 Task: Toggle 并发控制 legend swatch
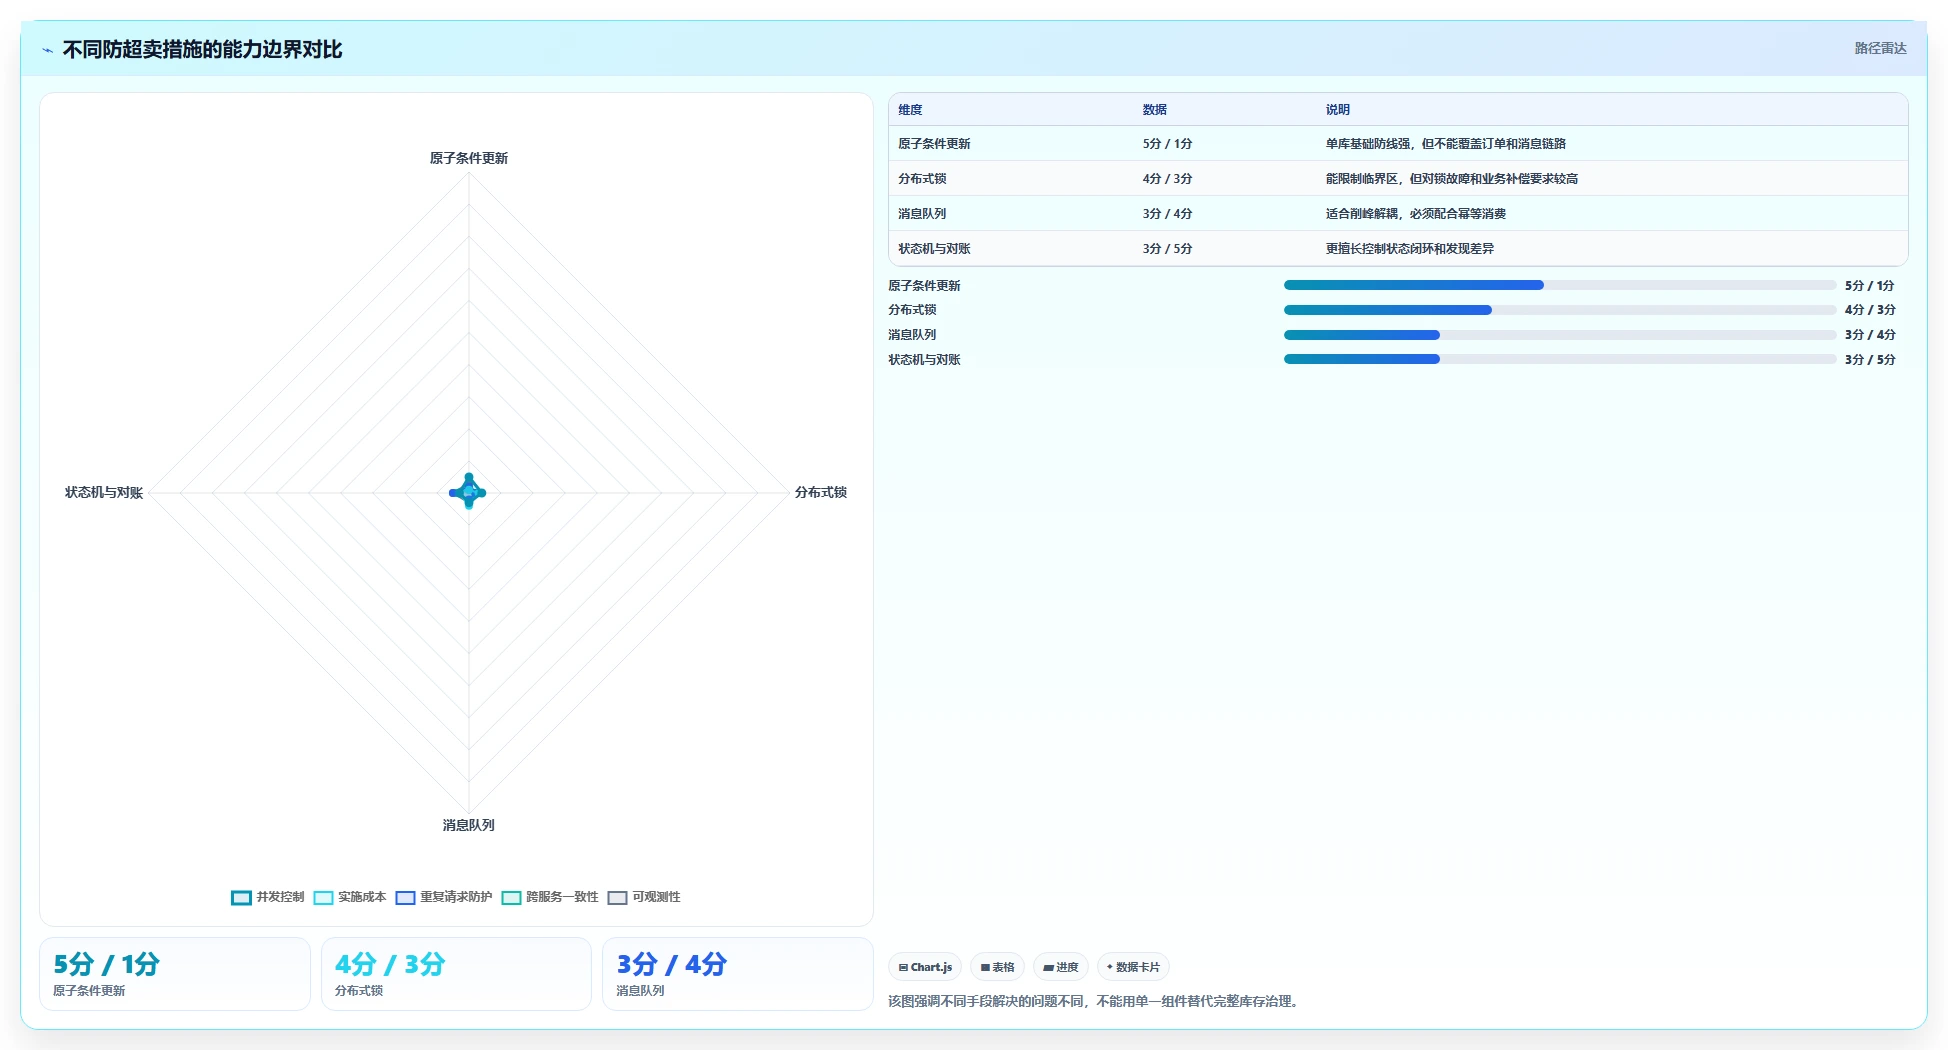click(241, 897)
